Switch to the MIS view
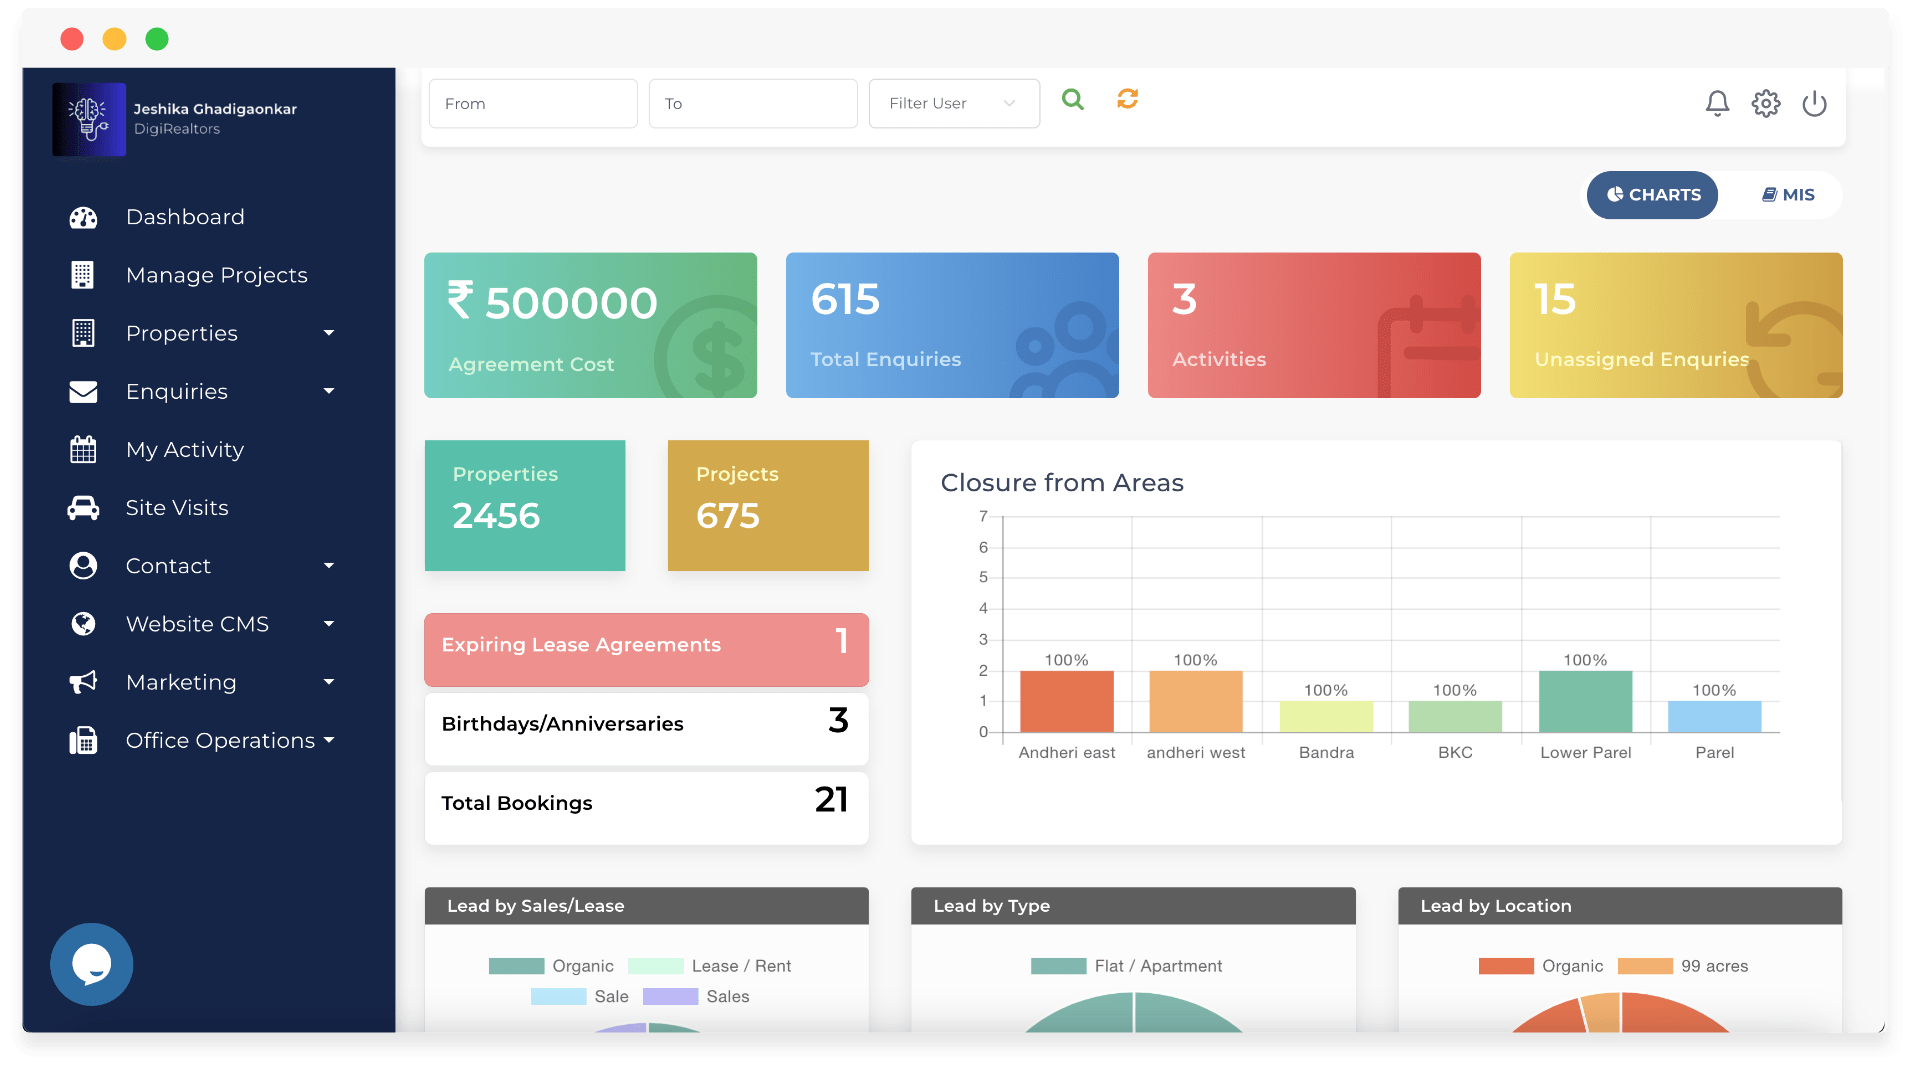The image size is (1911, 1069). pos(1787,195)
